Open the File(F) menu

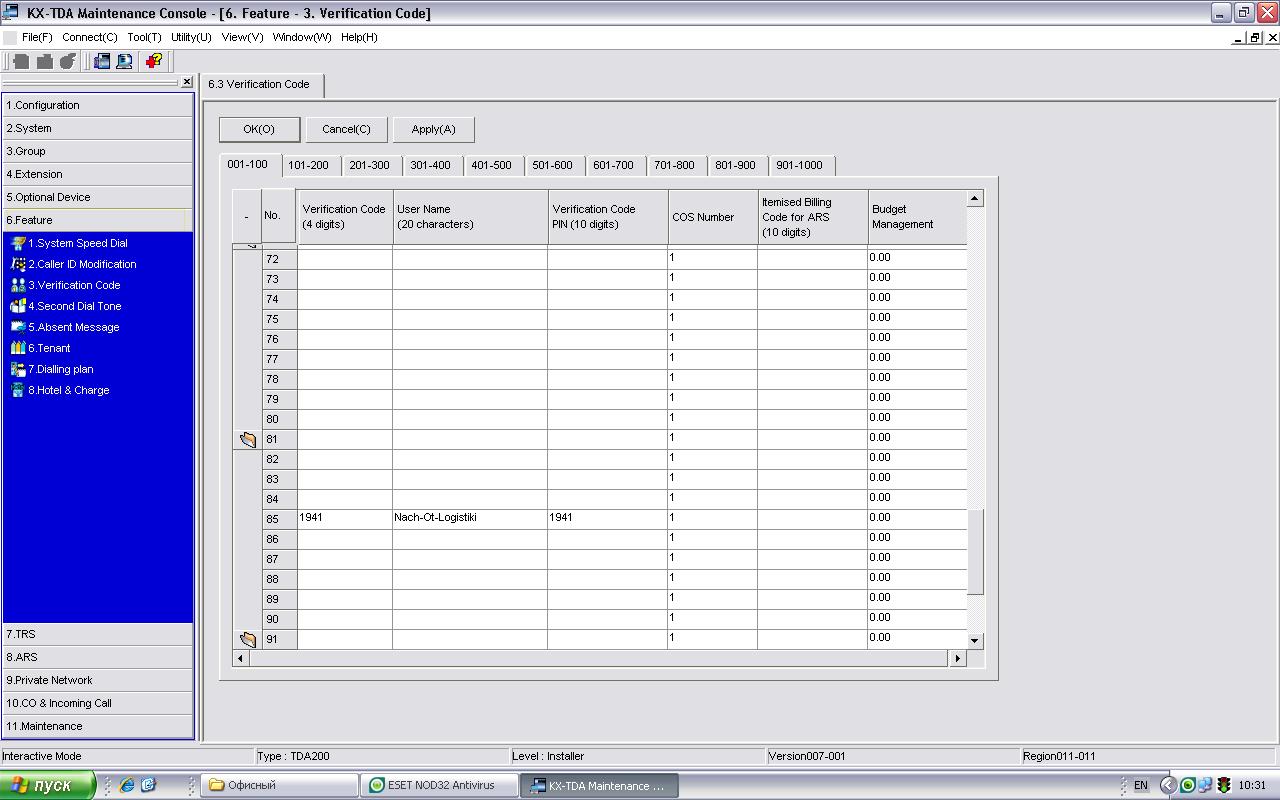click(x=37, y=37)
